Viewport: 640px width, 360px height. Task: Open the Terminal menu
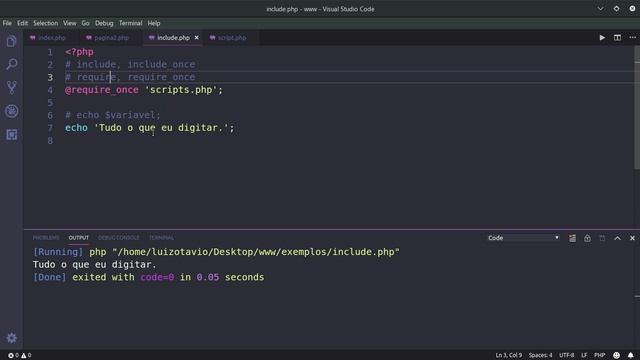point(131,23)
